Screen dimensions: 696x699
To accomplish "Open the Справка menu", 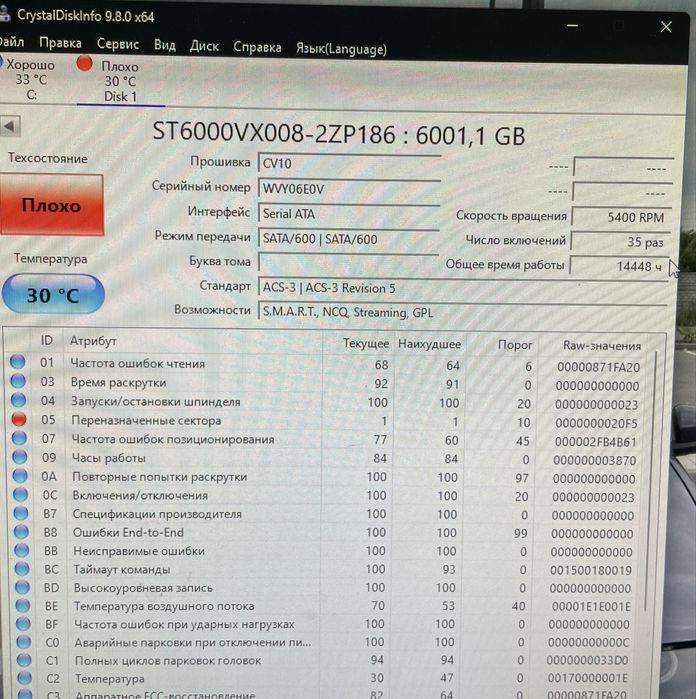I will coord(257,47).
